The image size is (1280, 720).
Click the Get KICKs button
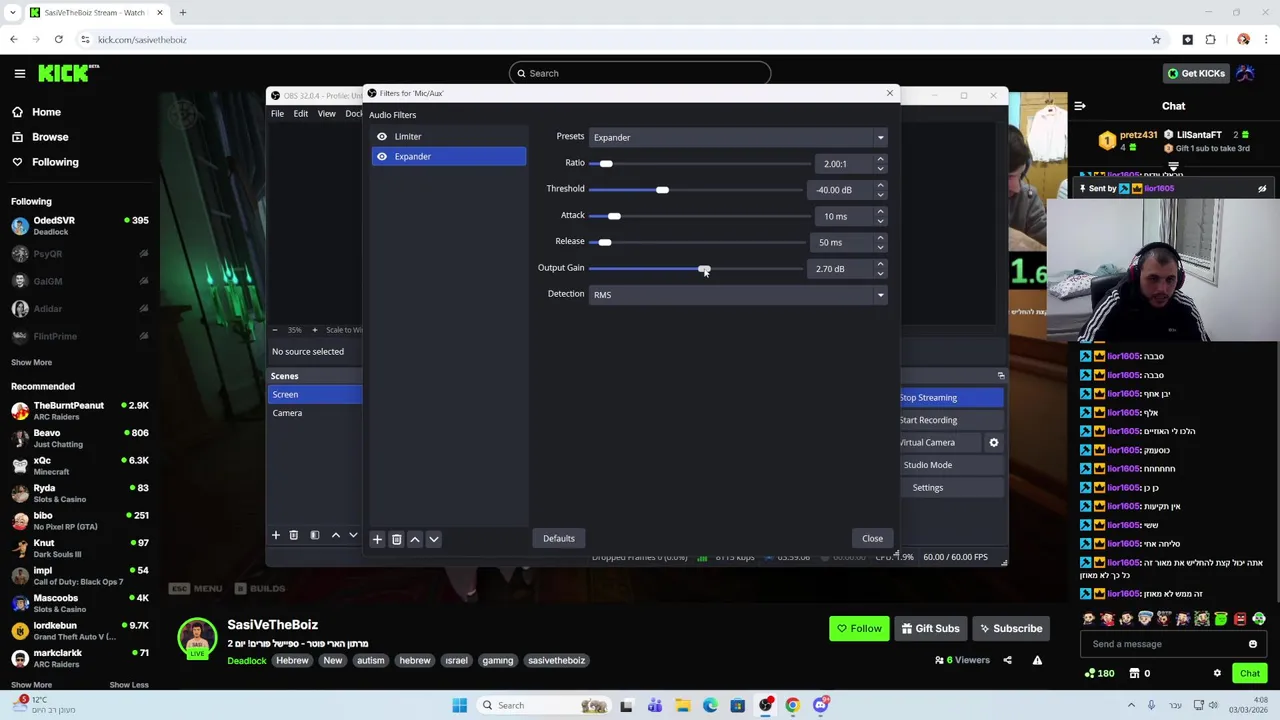coord(1195,73)
